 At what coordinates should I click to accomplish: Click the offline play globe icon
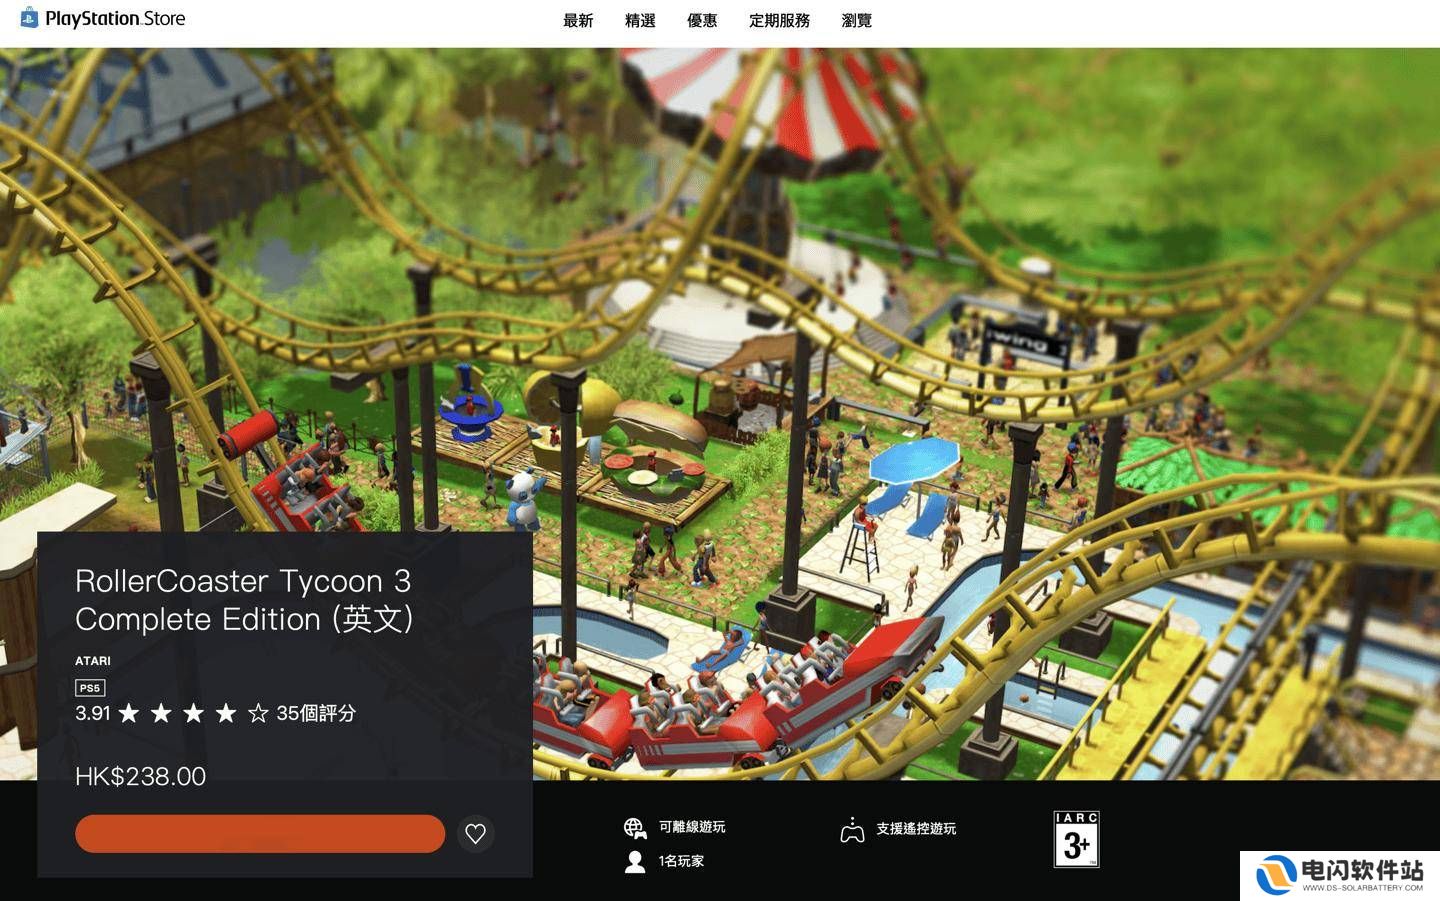(x=635, y=827)
